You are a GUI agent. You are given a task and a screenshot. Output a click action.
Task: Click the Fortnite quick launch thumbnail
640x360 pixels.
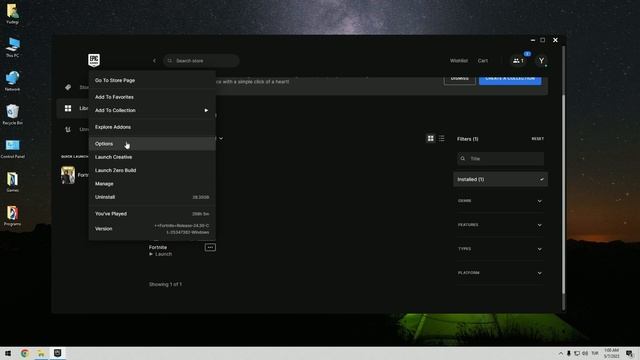(68, 175)
